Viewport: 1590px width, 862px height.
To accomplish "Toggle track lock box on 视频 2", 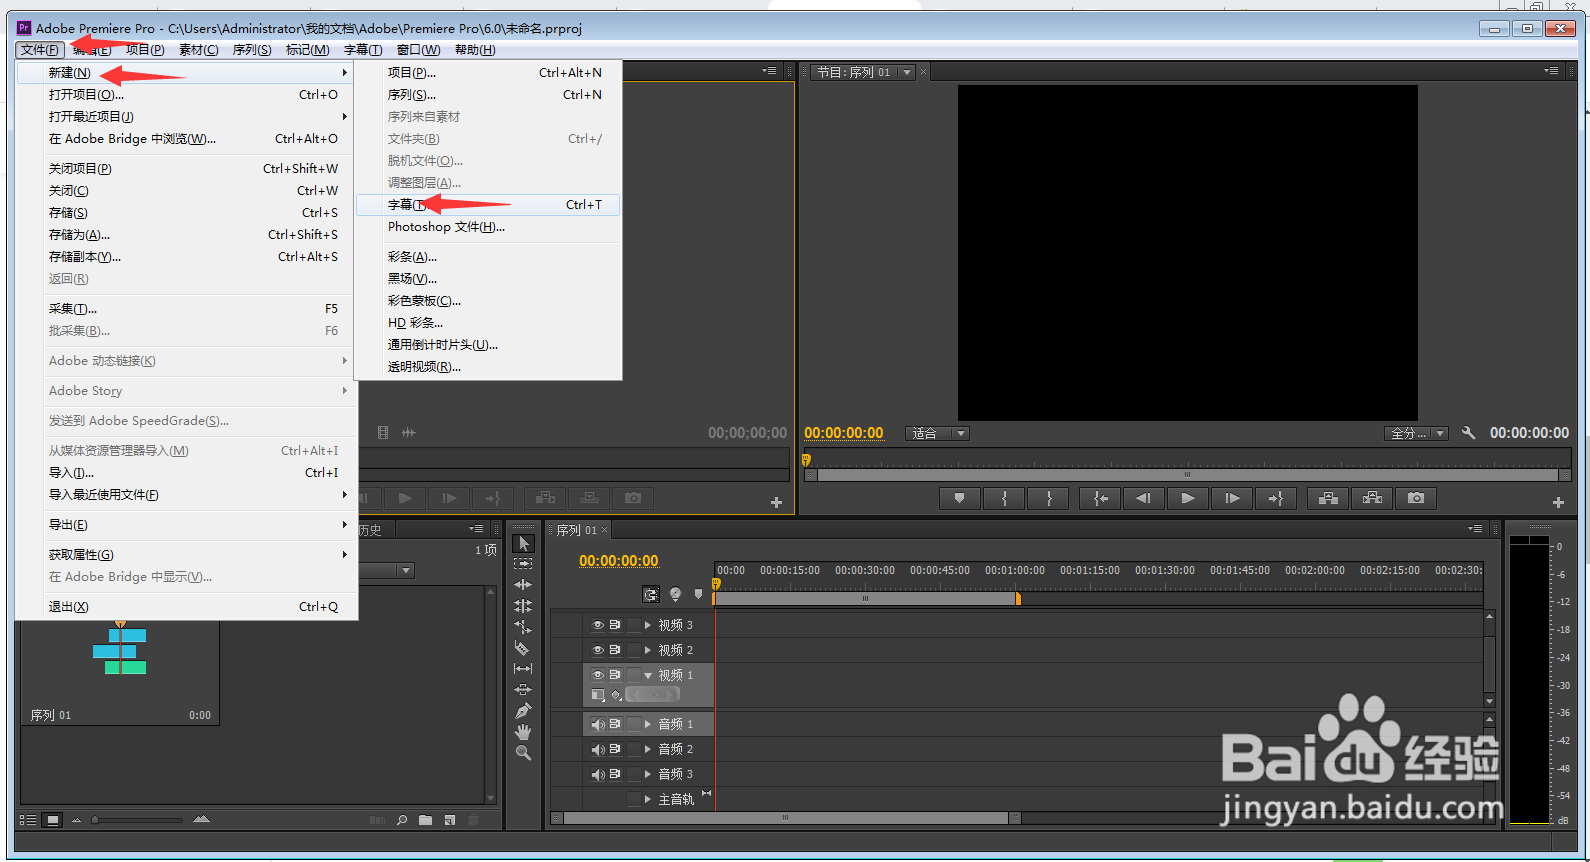I will pyautogui.click(x=634, y=650).
